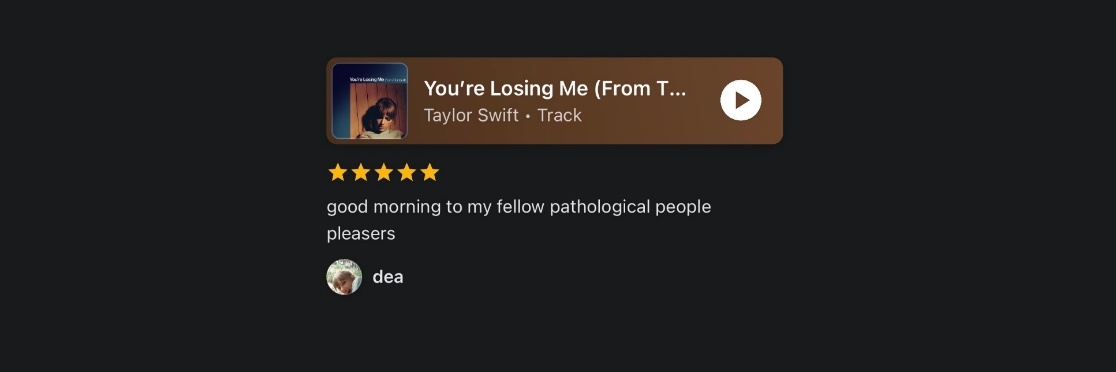Select the Track type label
The image size is (1116, 372).
coord(559,115)
